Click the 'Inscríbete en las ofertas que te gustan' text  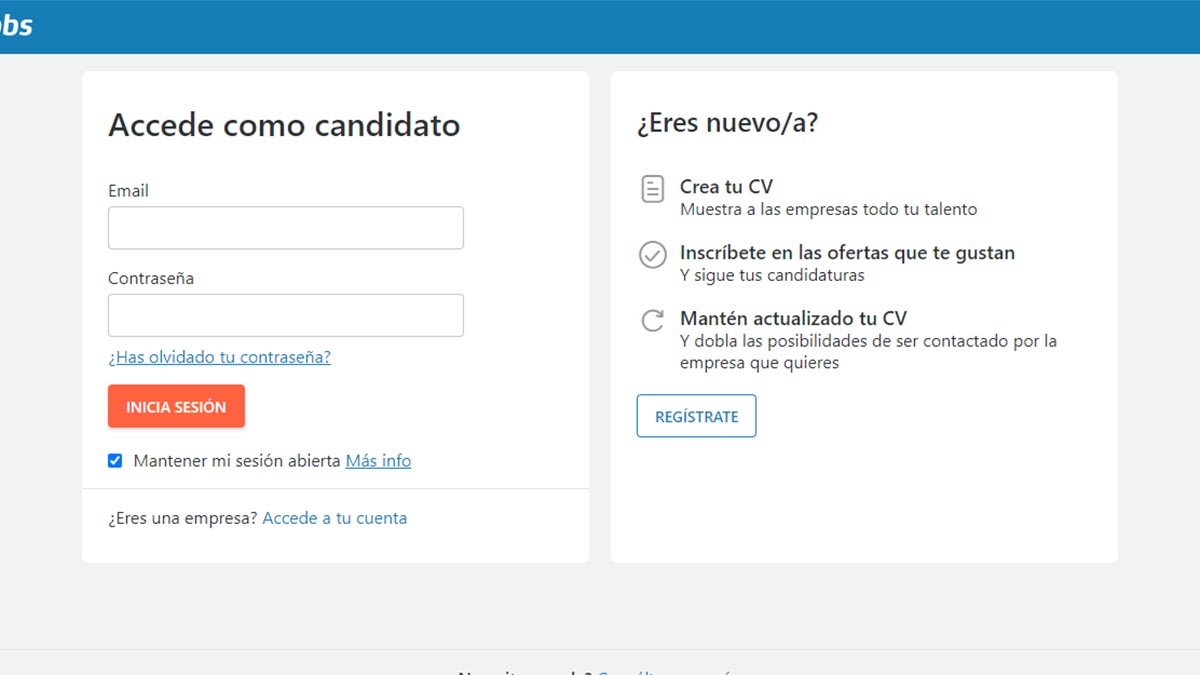pos(848,252)
